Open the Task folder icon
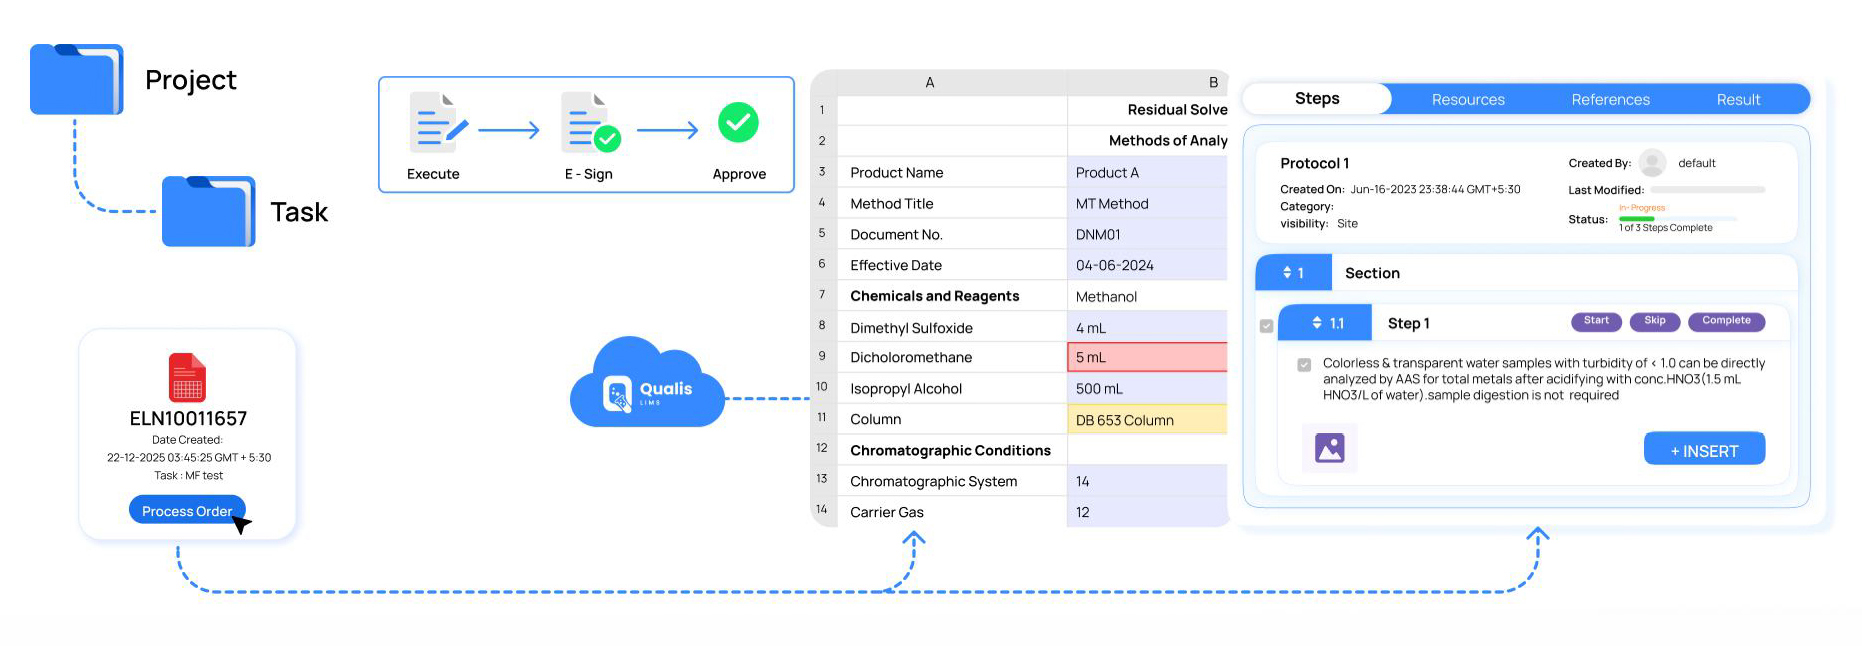The image size is (1862, 646). click(x=208, y=211)
